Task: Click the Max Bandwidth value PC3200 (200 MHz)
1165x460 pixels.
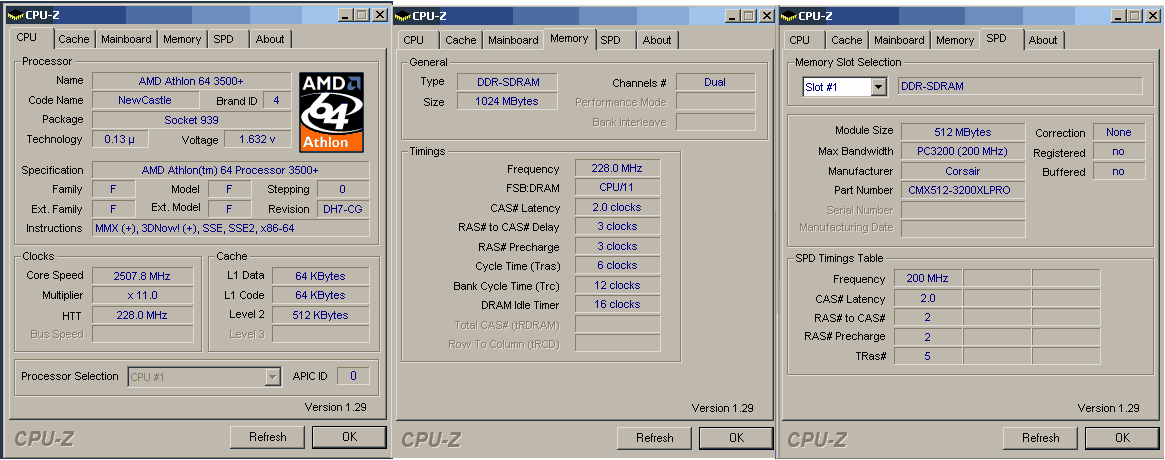Action: (963, 152)
